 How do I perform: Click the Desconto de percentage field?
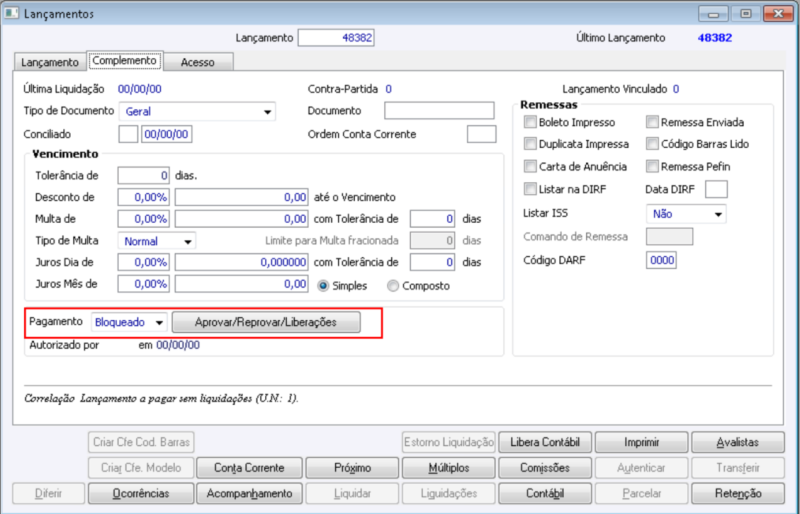pyautogui.click(x=143, y=197)
